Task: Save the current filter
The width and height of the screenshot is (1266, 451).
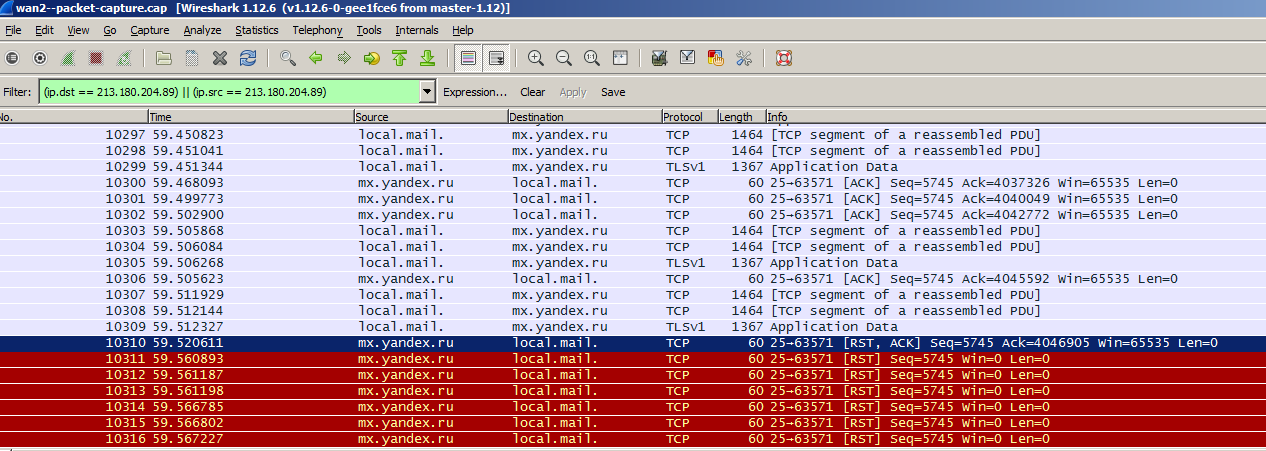Action: [x=613, y=92]
